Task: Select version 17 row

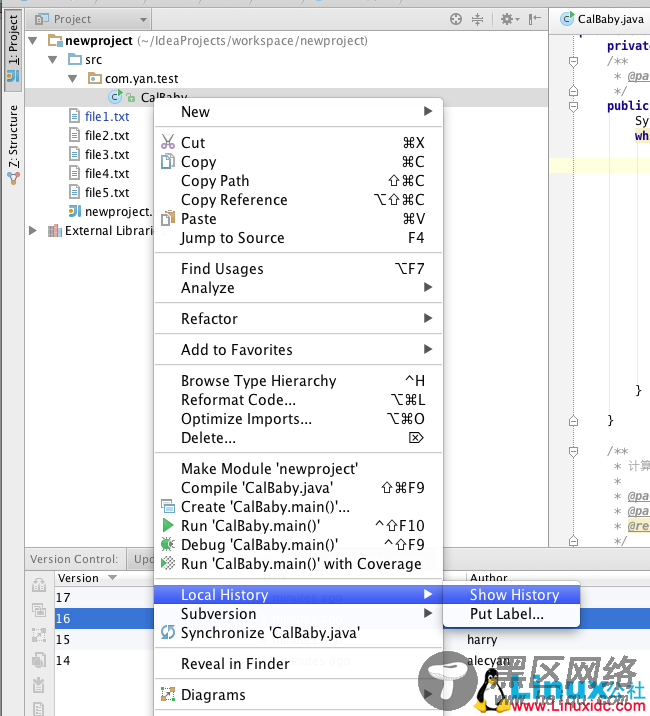Action: pyautogui.click(x=104, y=597)
